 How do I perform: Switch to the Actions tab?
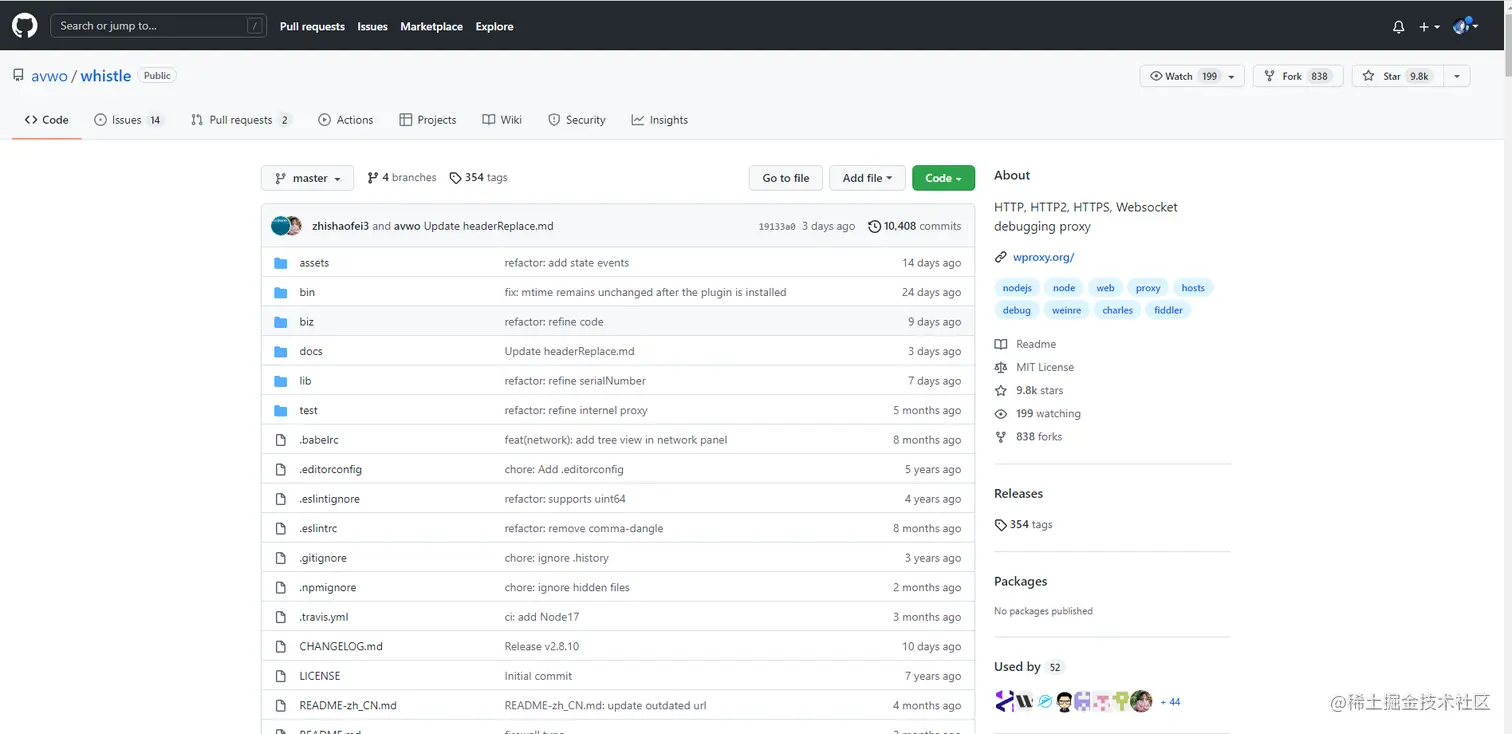point(346,120)
